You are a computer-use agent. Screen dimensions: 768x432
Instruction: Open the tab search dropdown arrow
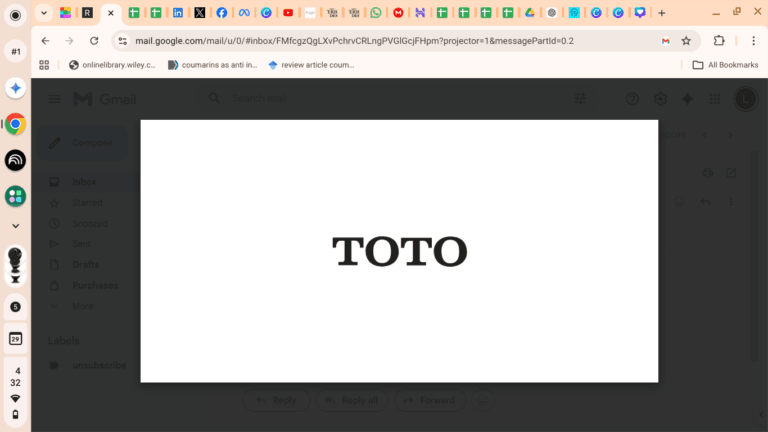coord(44,13)
